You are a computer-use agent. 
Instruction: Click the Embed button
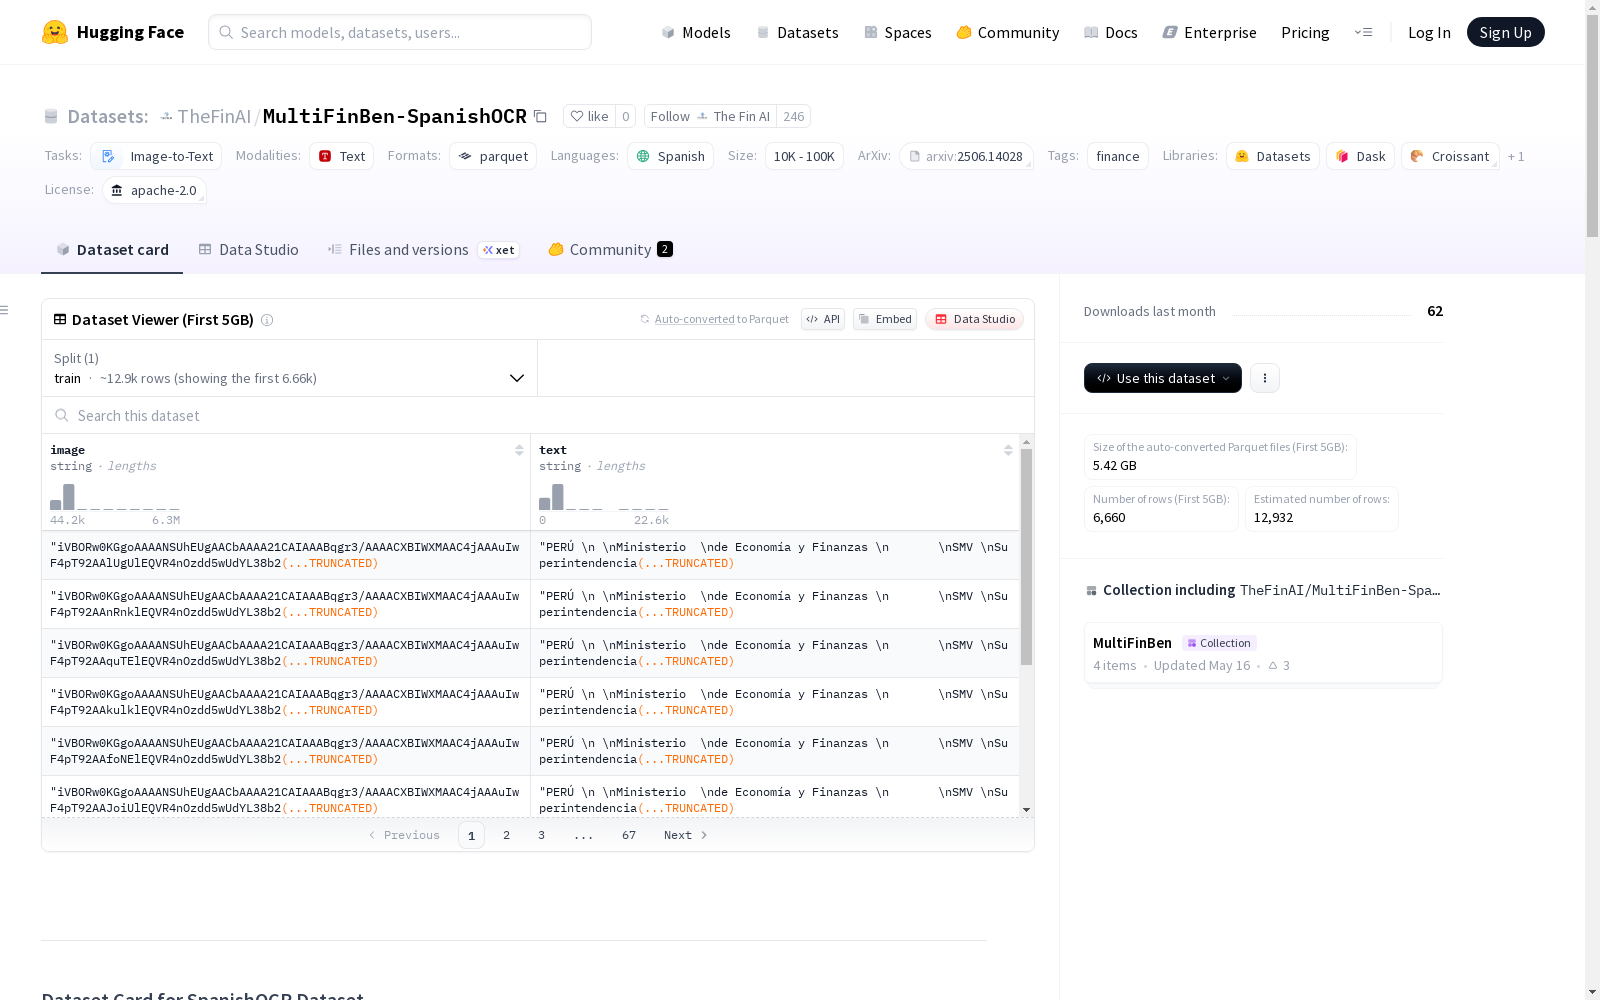coord(885,319)
